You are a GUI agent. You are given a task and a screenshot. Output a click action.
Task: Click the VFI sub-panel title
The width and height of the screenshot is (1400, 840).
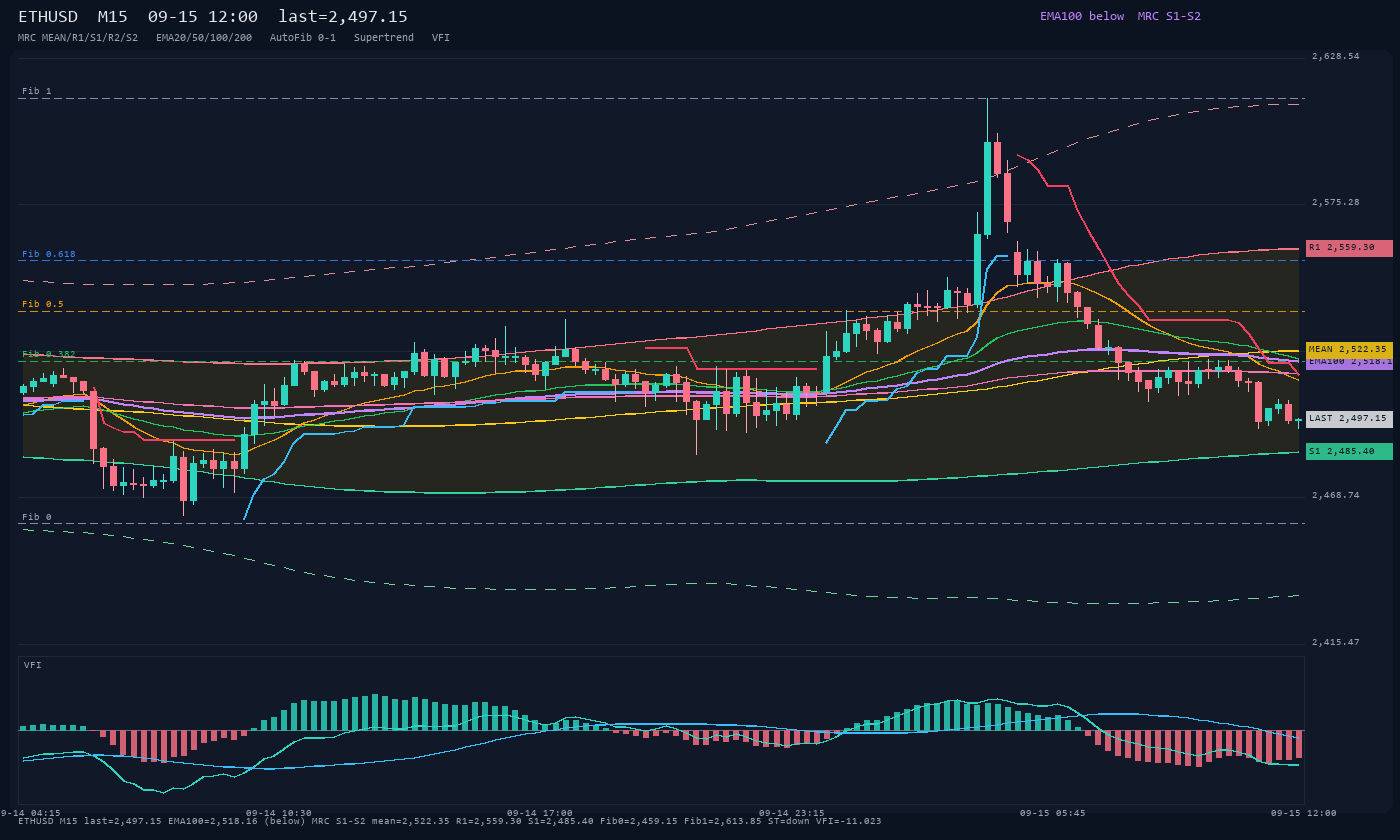(x=33, y=665)
